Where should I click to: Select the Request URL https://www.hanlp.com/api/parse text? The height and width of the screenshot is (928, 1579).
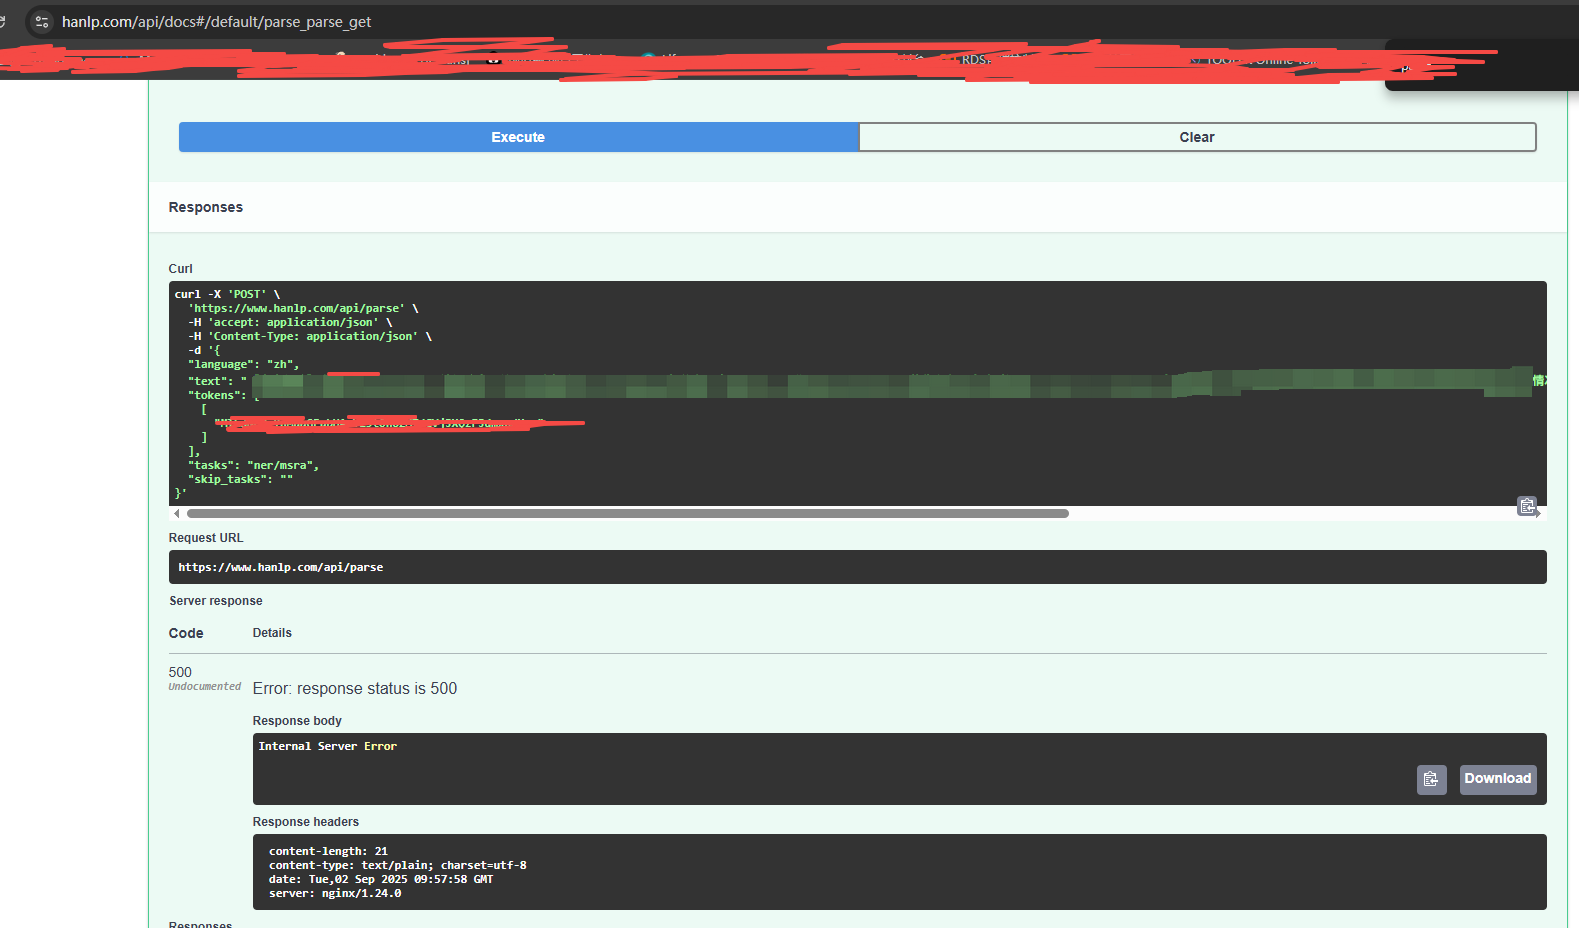point(280,567)
